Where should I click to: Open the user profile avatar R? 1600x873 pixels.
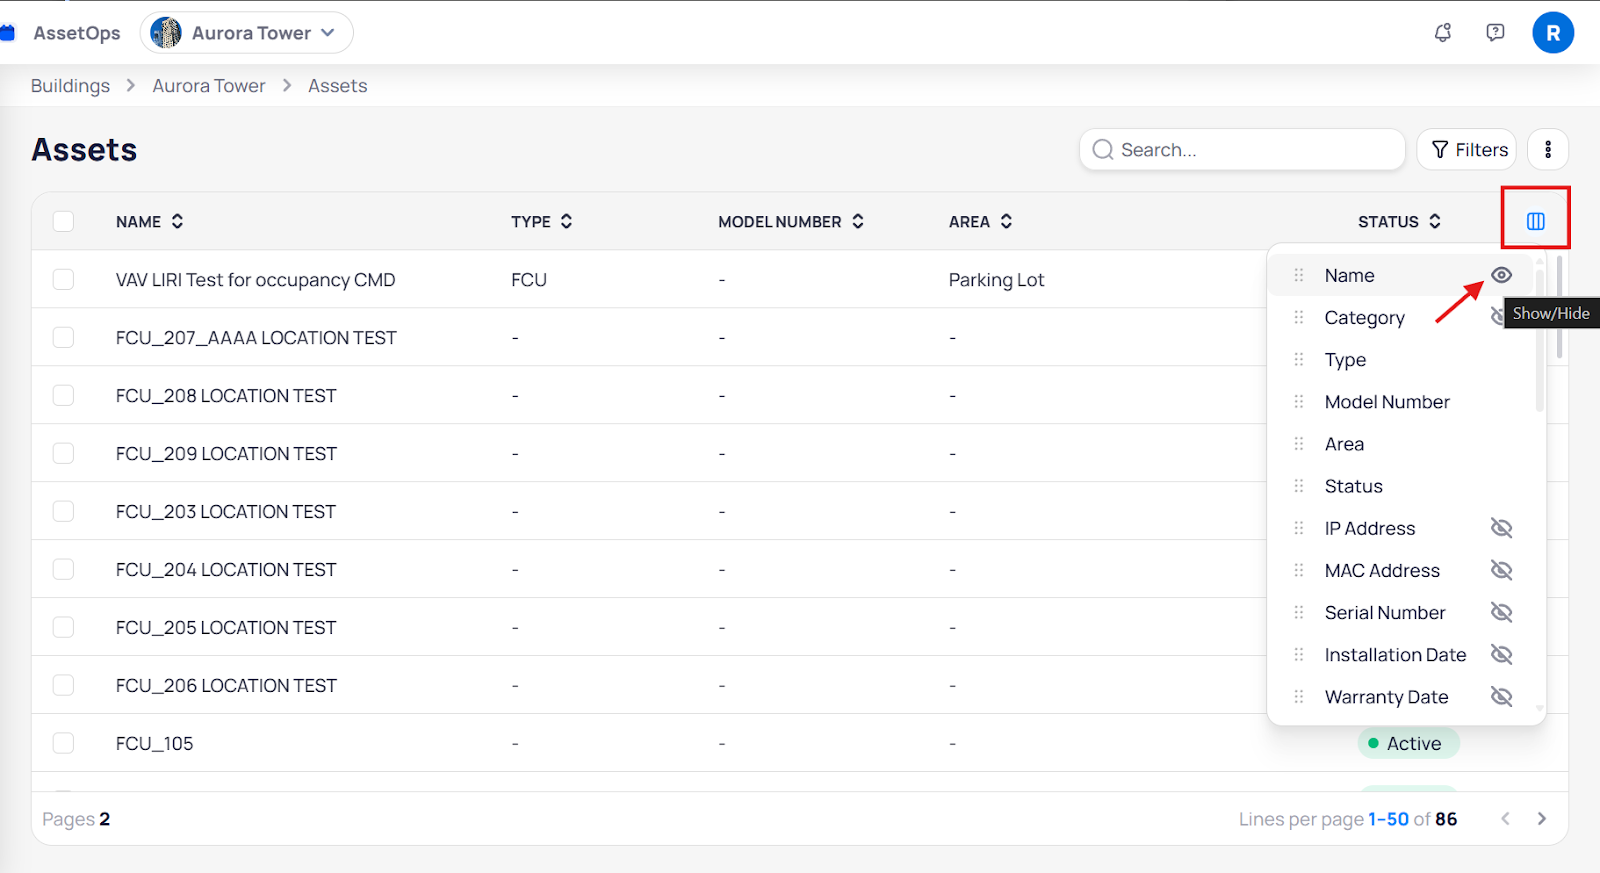1552,33
